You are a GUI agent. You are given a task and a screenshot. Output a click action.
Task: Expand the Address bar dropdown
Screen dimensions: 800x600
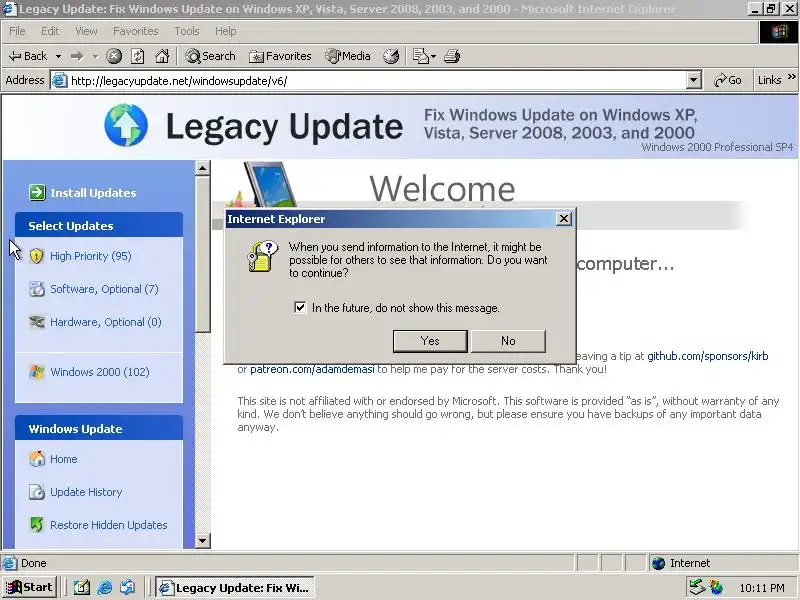click(x=693, y=81)
